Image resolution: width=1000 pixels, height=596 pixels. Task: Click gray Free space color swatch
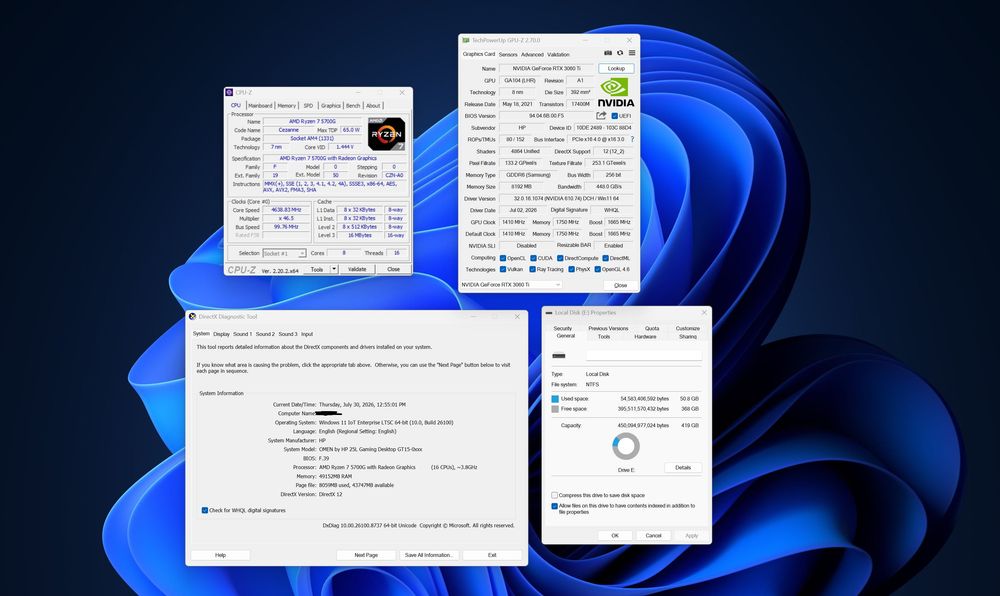(555, 409)
